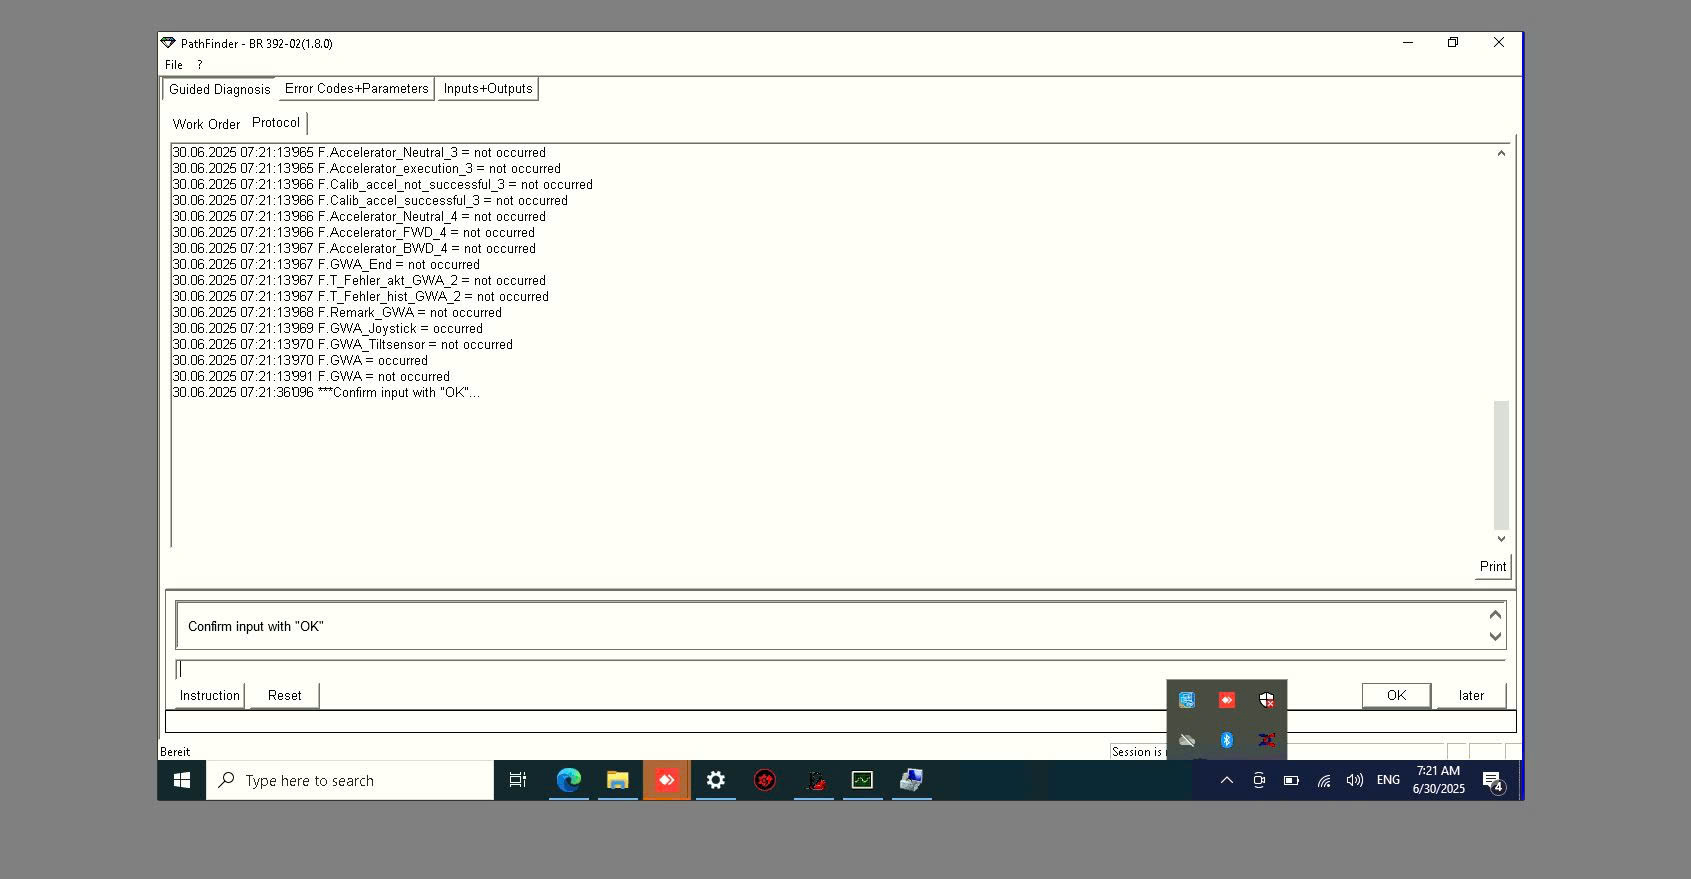
Task: Click the speaker volume icon
Action: click(x=1354, y=780)
